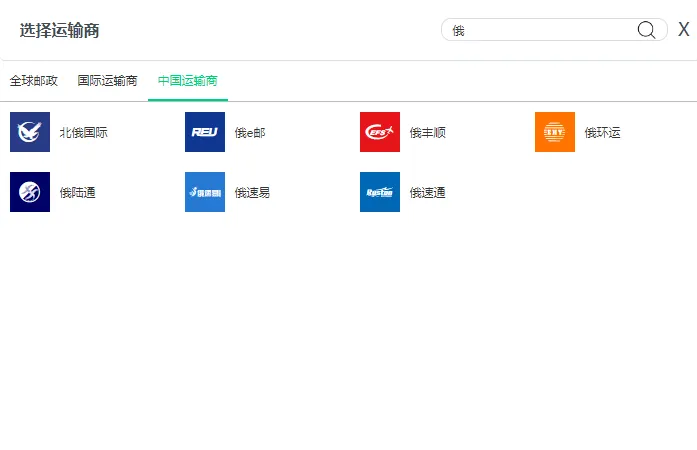Viewport: 697px width, 450px height.
Task: Select the 中国运输商 tab
Action: (x=188, y=80)
